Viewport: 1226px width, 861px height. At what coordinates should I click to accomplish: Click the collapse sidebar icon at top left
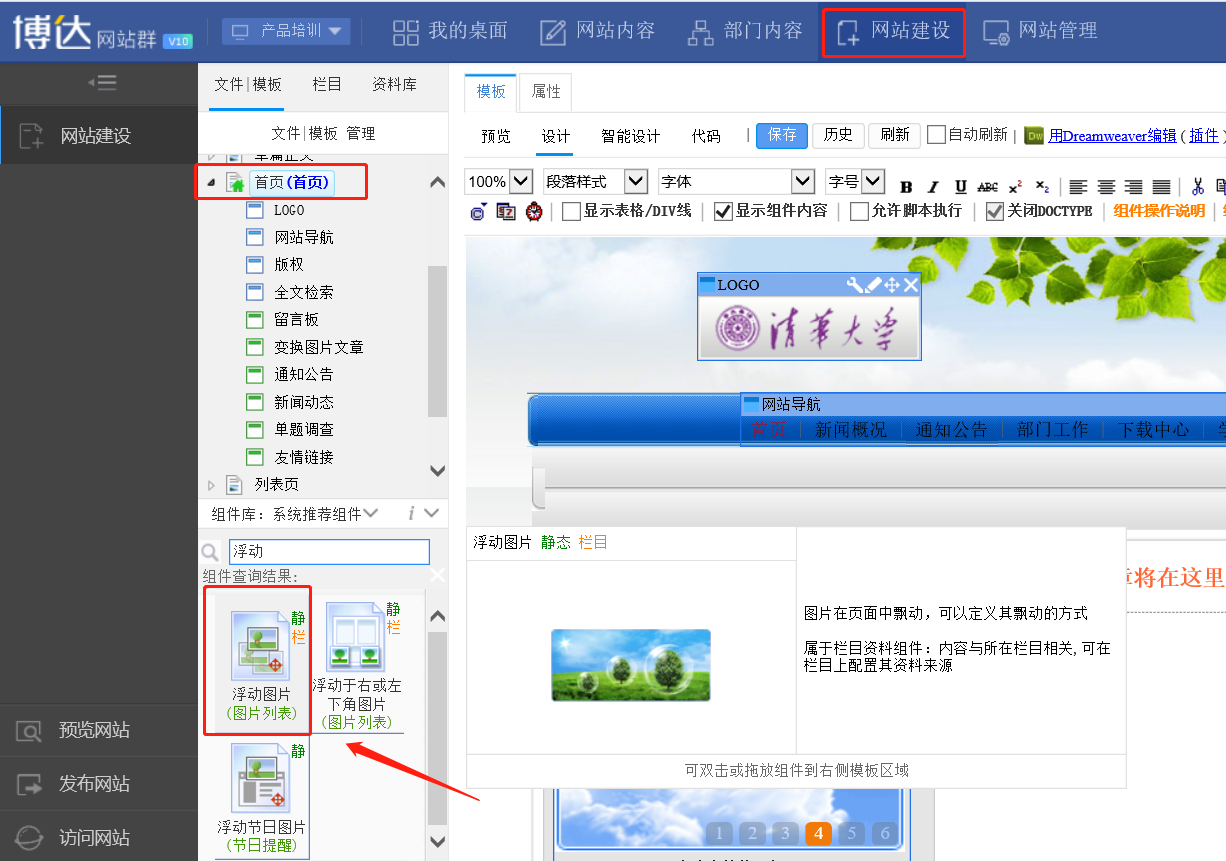[102, 83]
